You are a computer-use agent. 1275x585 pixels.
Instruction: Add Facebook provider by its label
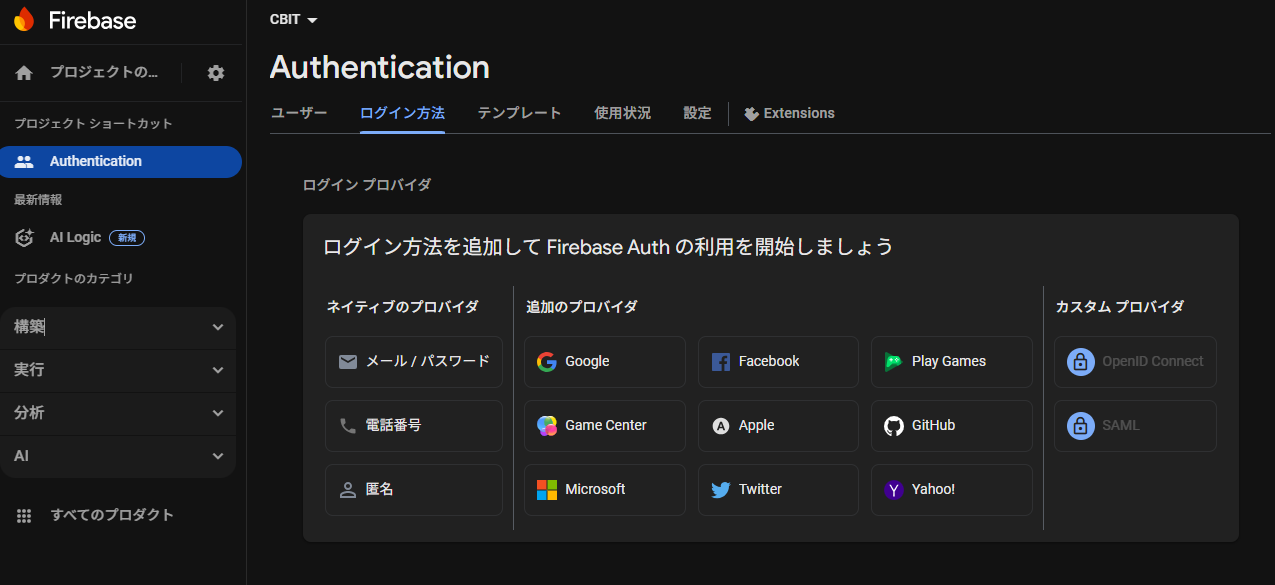pyautogui.click(x=769, y=362)
